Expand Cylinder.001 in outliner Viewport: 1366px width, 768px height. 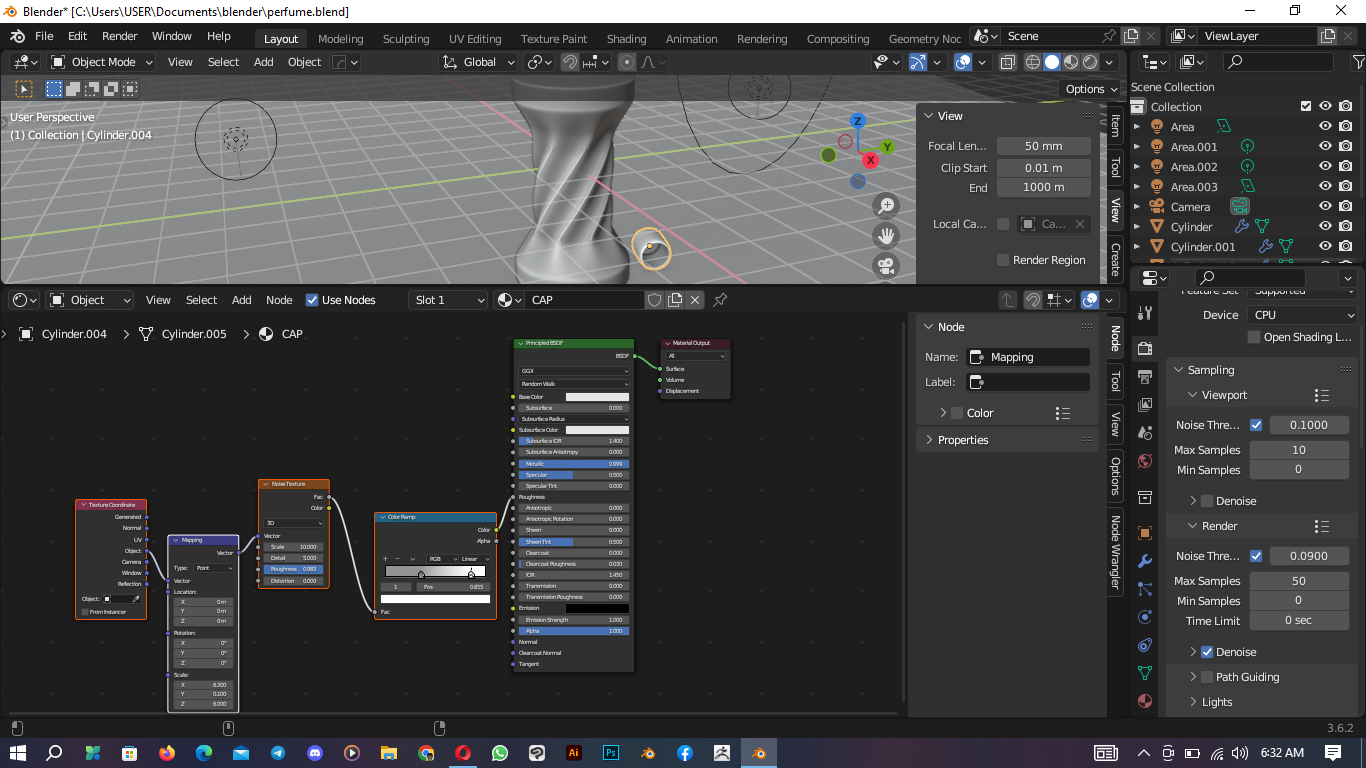[x=1136, y=247]
